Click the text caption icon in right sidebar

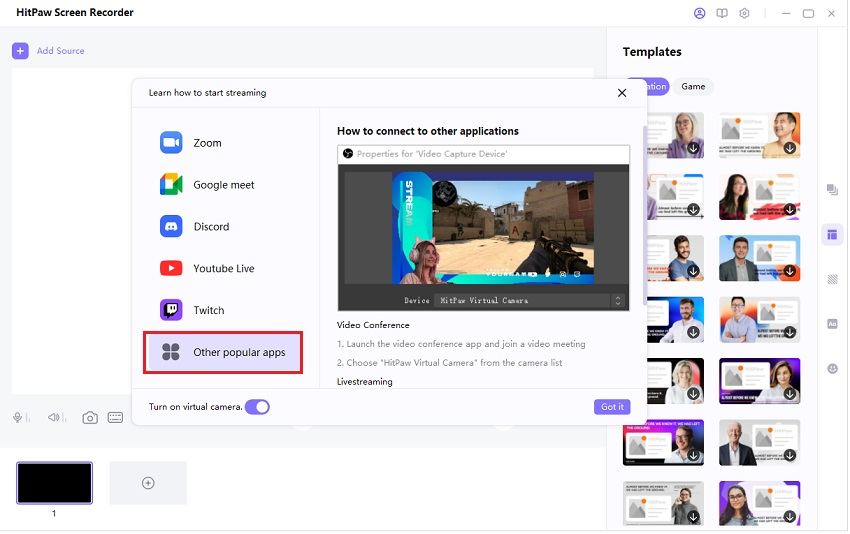click(x=832, y=324)
